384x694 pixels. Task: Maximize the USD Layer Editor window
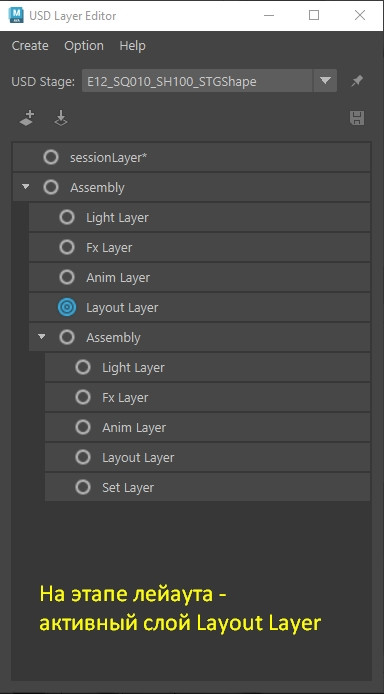tap(314, 15)
